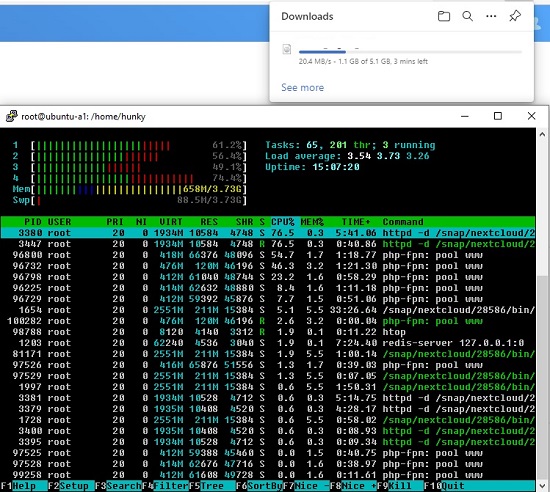Choose F4 Filter in htop footer
The image size is (550, 492).
click(x=166, y=486)
